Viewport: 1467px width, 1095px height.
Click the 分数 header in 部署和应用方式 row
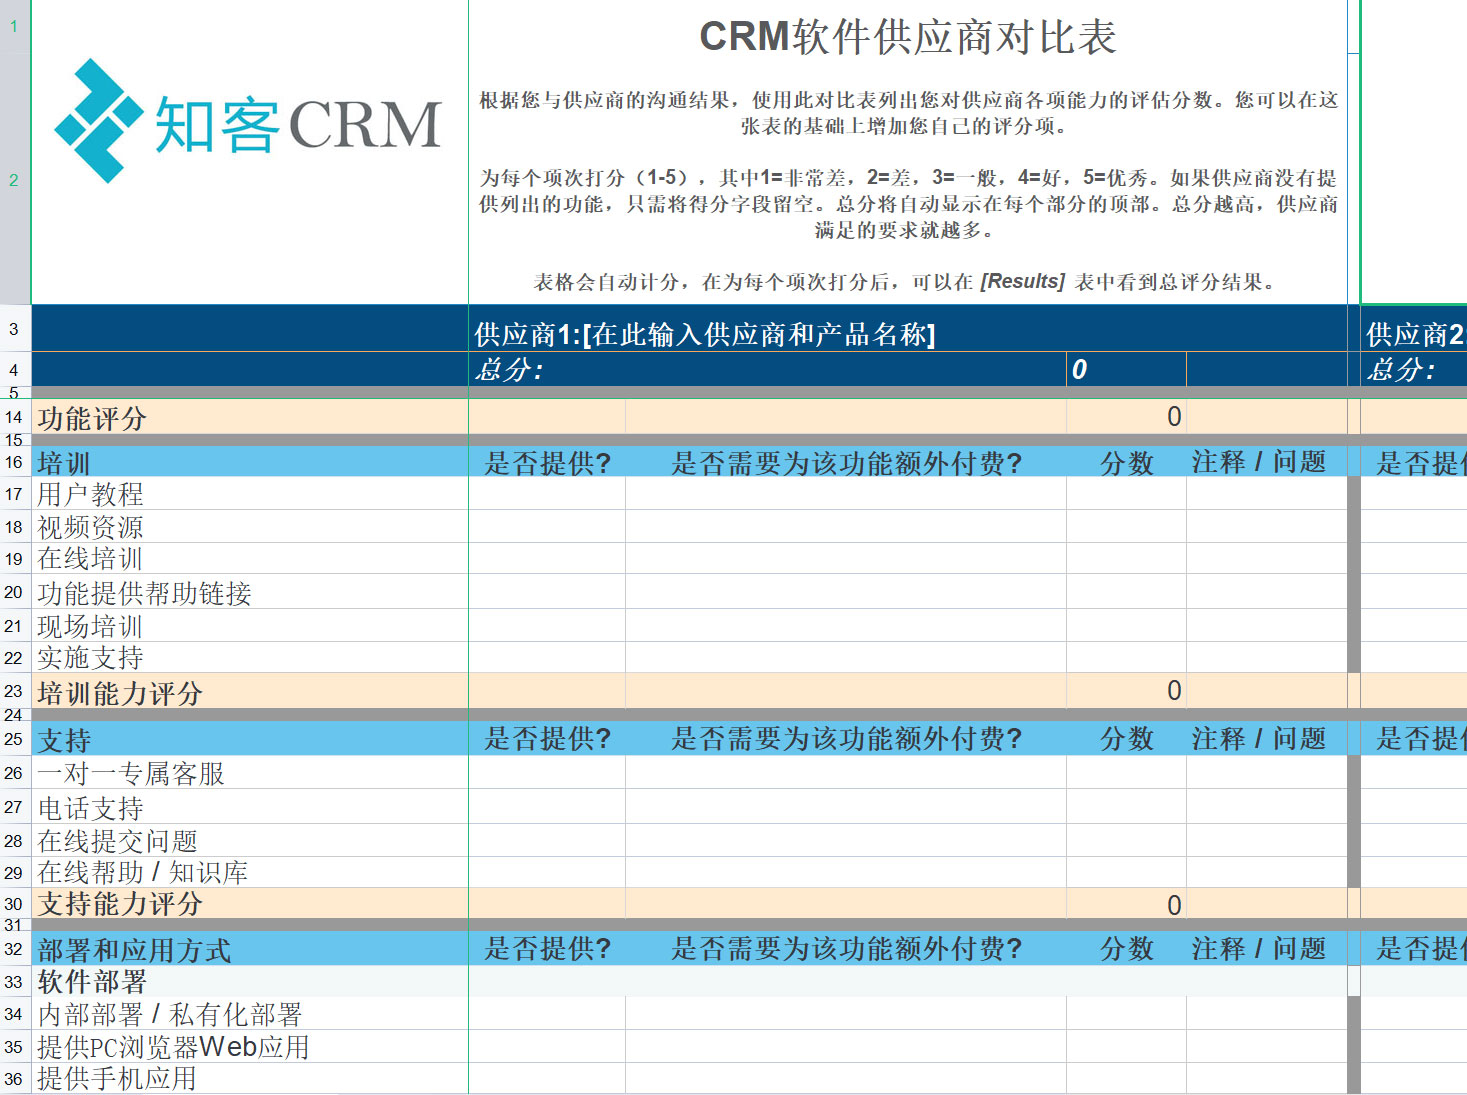[x=1127, y=949]
